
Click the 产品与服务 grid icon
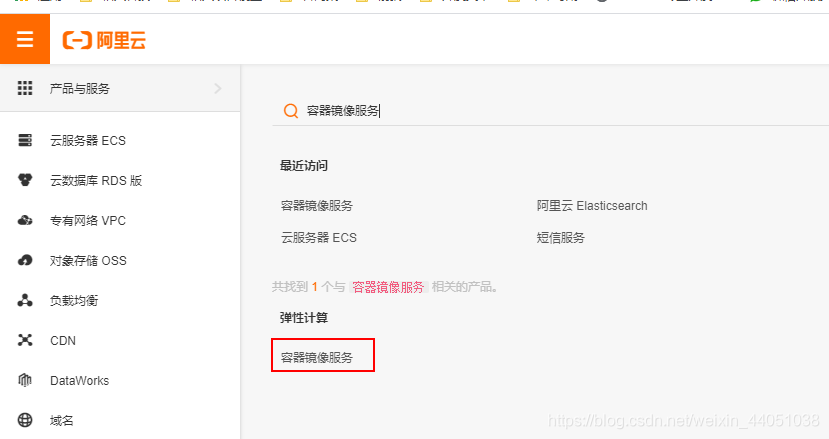pos(25,88)
